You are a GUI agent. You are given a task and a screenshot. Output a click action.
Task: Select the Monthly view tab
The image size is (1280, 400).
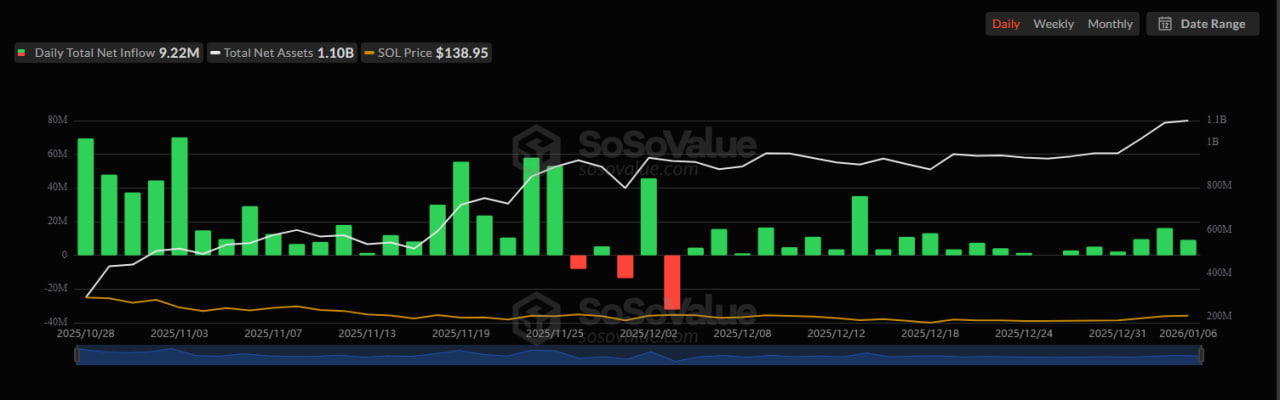tap(1110, 24)
